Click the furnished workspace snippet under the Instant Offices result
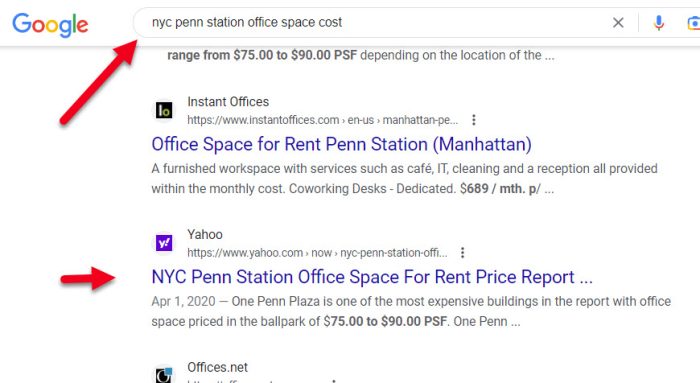This screenshot has height=383, width=700. coord(404,179)
